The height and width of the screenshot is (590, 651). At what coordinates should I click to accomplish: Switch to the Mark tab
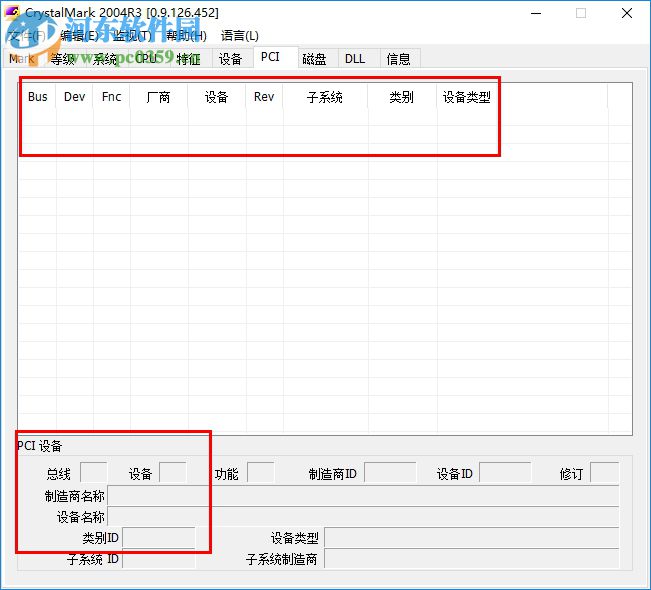pyautogui.click(x=22, y=59)
